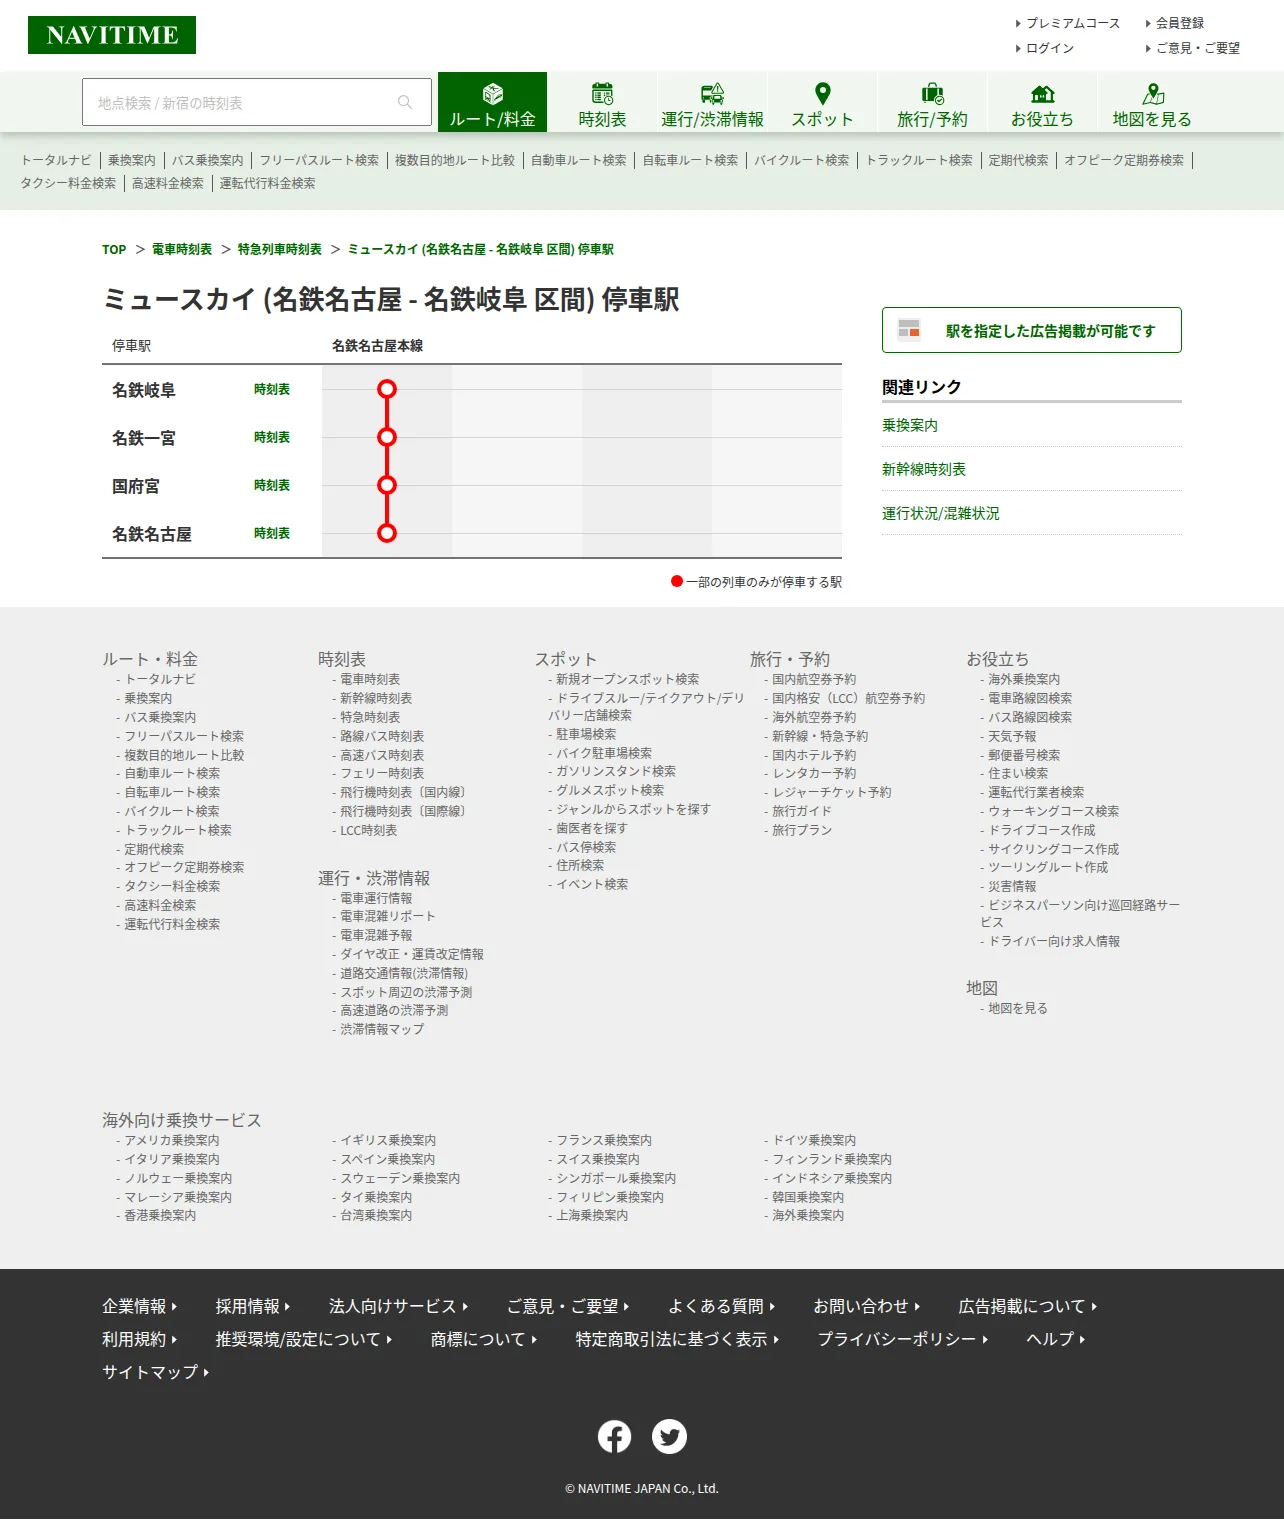Open the ルート/料金 tab
This screenshot has height=1520, width=1284.
tap(492, 102)
